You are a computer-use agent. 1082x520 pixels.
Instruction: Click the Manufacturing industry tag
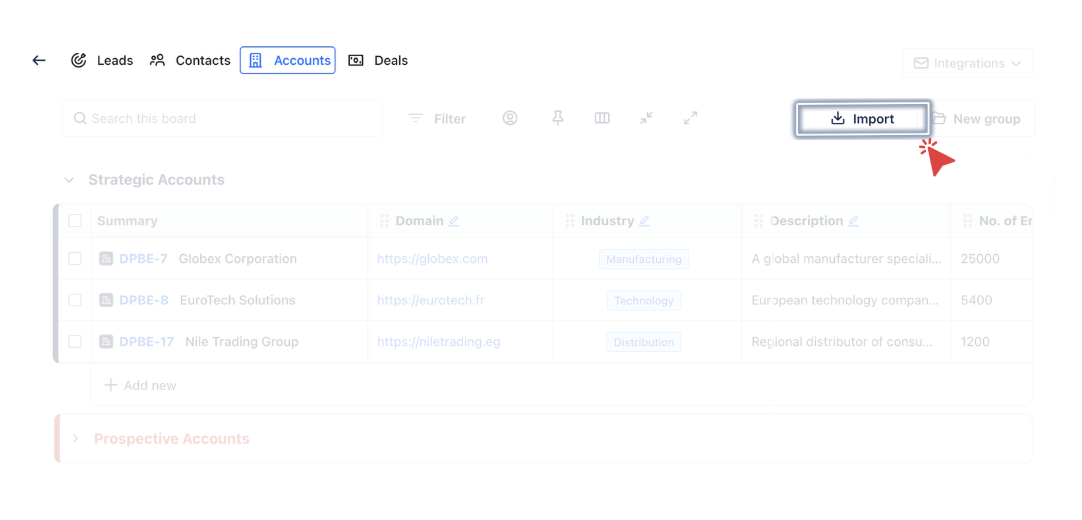click(x=643, y=259)
